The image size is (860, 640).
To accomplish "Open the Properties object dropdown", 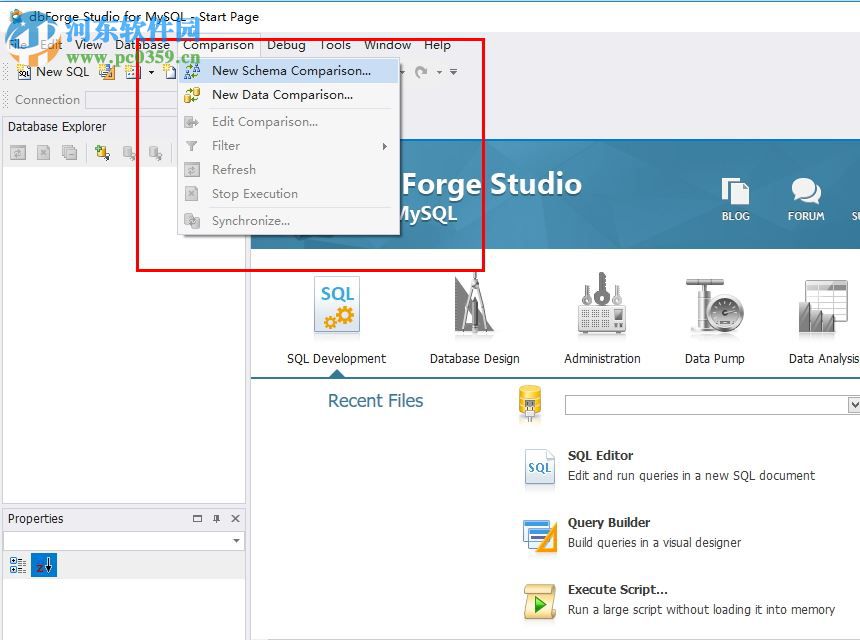I will (235, 541).
